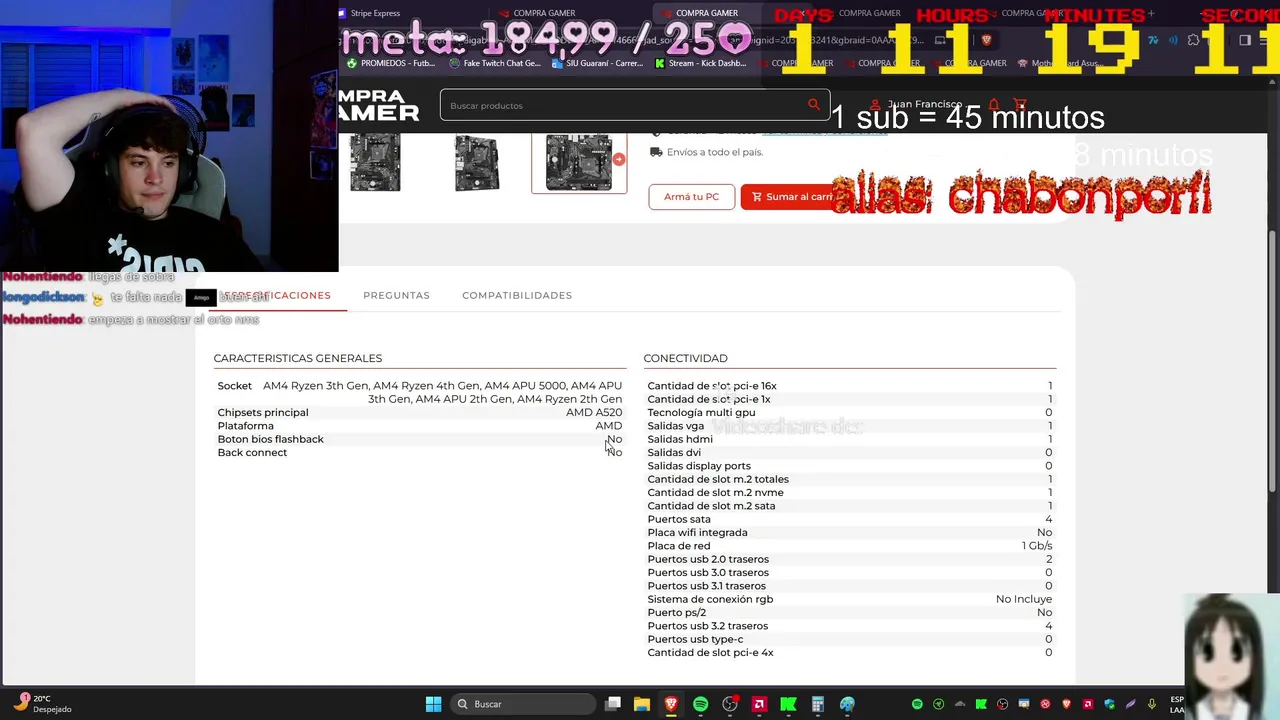Image resolution: width=1280 pixels, height=720 pixels.
Task: Click the Sistema de conexión rgb row
Action: [x=850, y=599]
